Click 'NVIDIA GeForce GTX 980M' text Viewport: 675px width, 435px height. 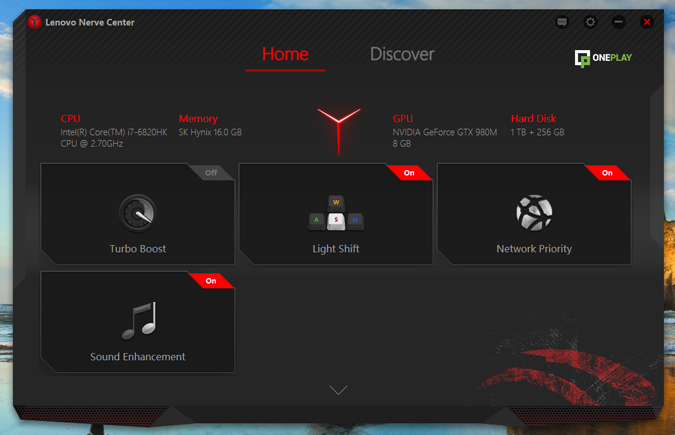[445, 132]
